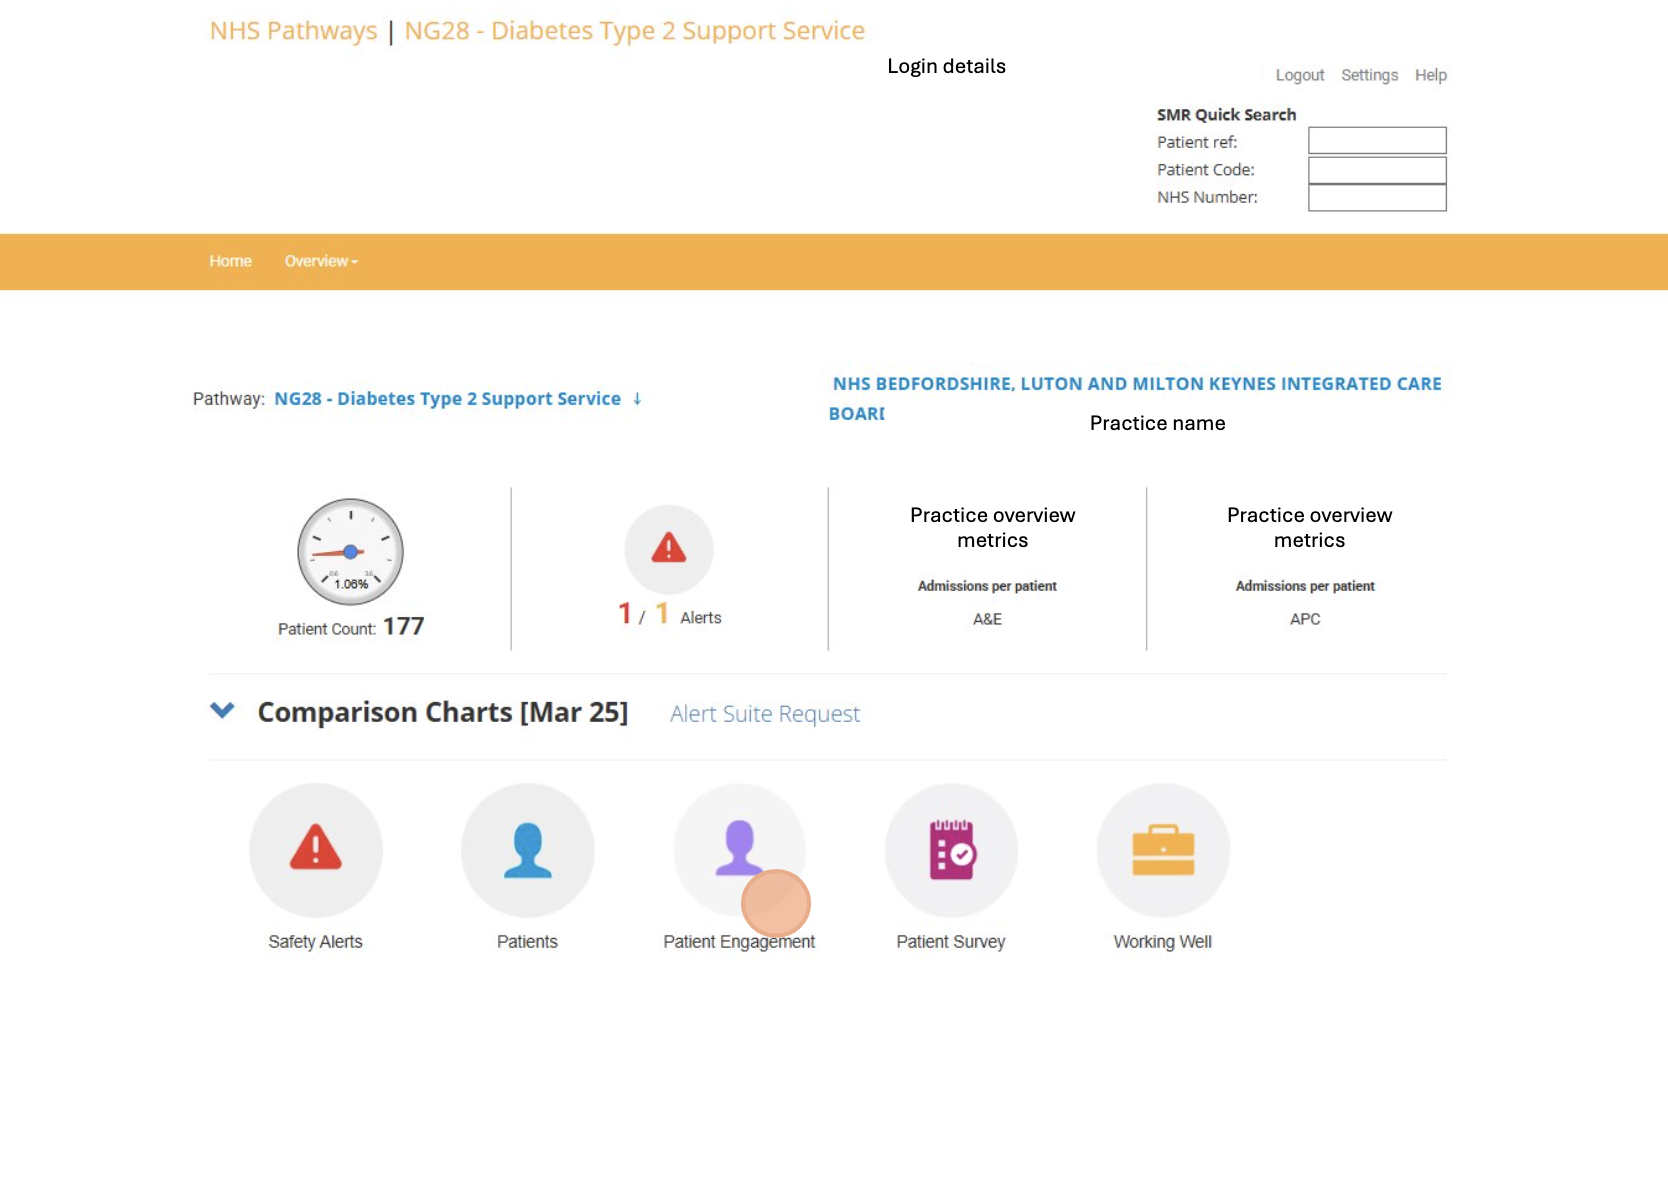Click the Alert Suite Request link
Image resolution: width=1668 pixels, height=1186 pixels.
[765, 714]
